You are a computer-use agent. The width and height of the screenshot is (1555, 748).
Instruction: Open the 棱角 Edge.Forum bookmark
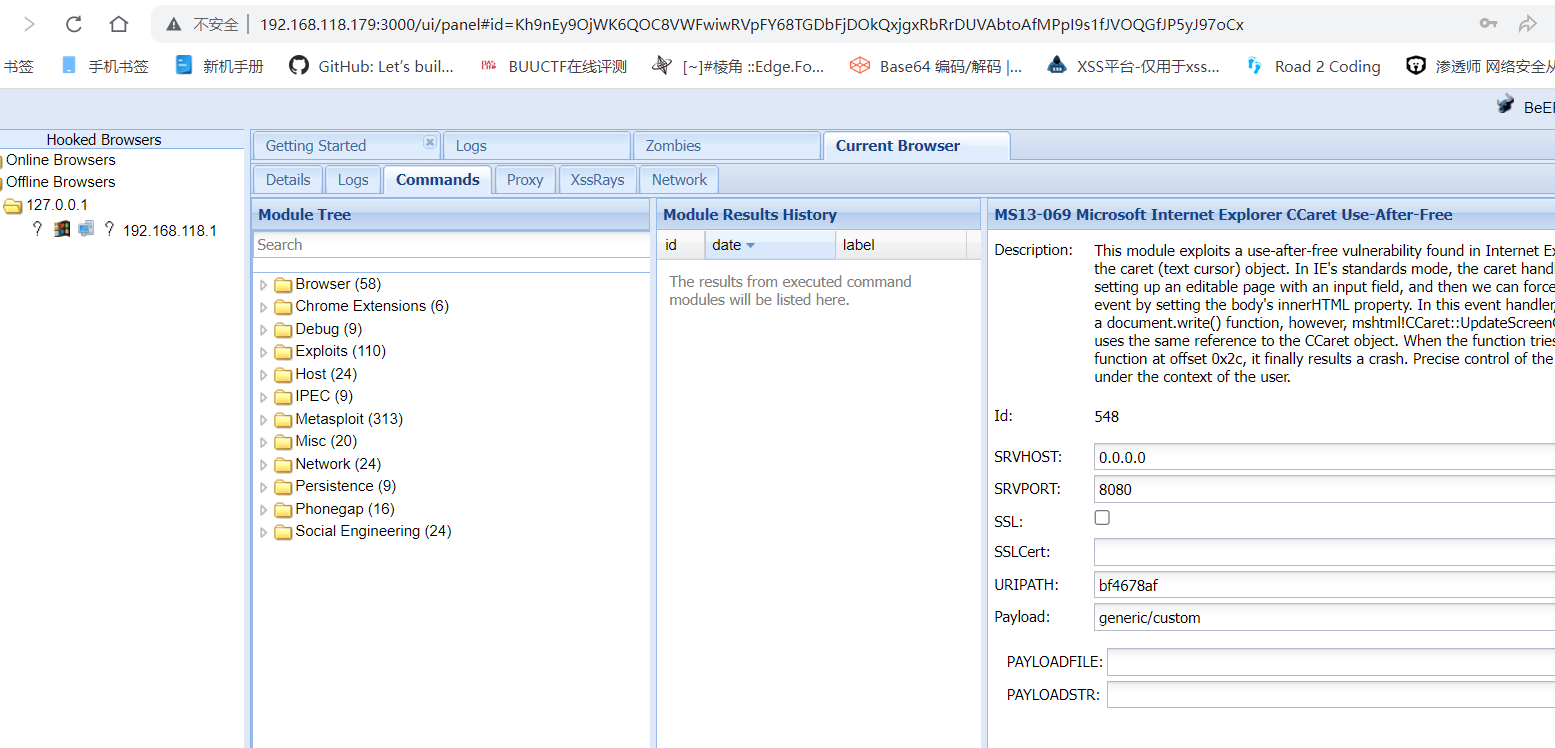tap(738, 66)
